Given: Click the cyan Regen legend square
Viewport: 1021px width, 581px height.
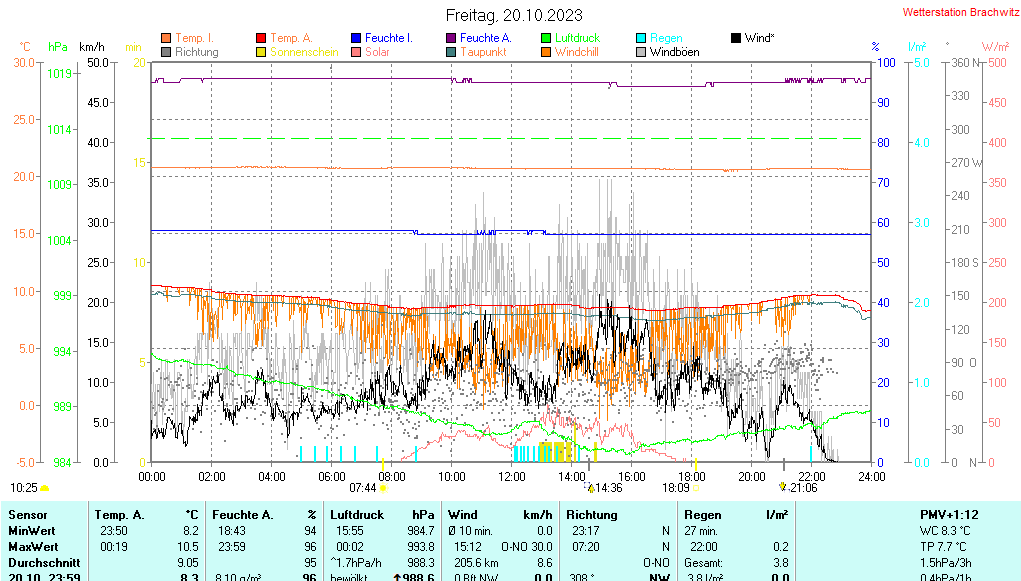Looking at the screenshot, I should [x=641, y=38].
